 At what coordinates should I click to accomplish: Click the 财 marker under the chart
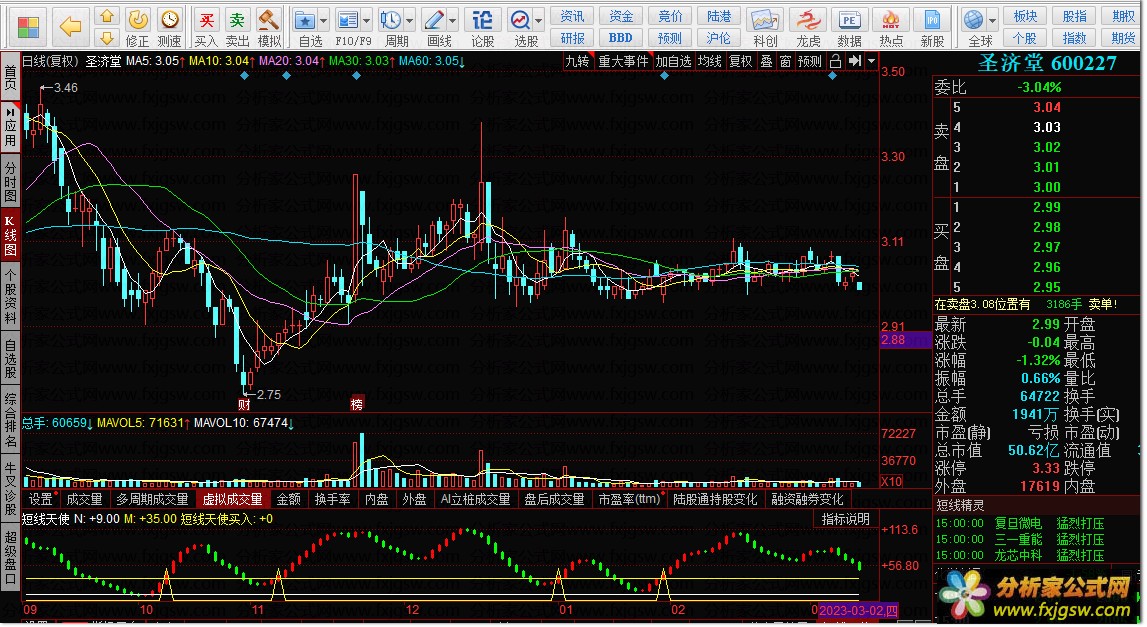[244, 404]
